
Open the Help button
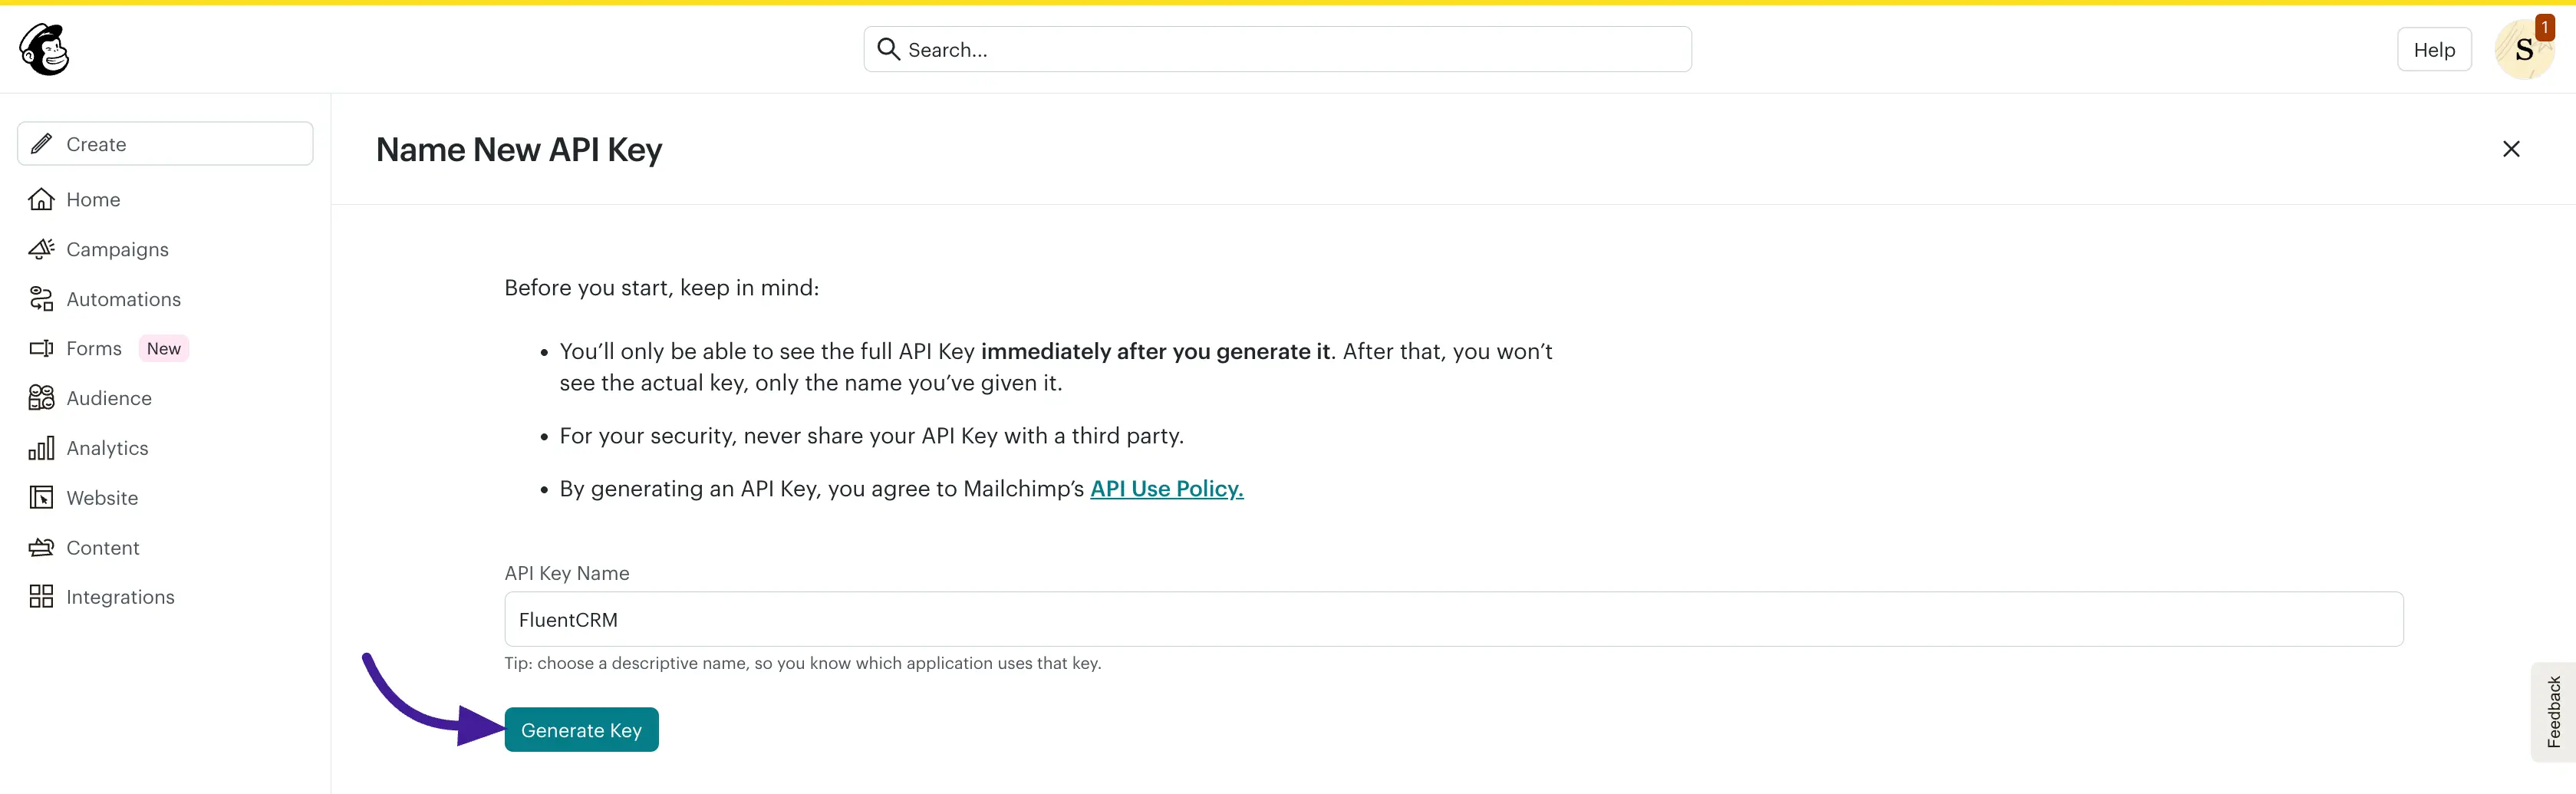(2433, 50)
